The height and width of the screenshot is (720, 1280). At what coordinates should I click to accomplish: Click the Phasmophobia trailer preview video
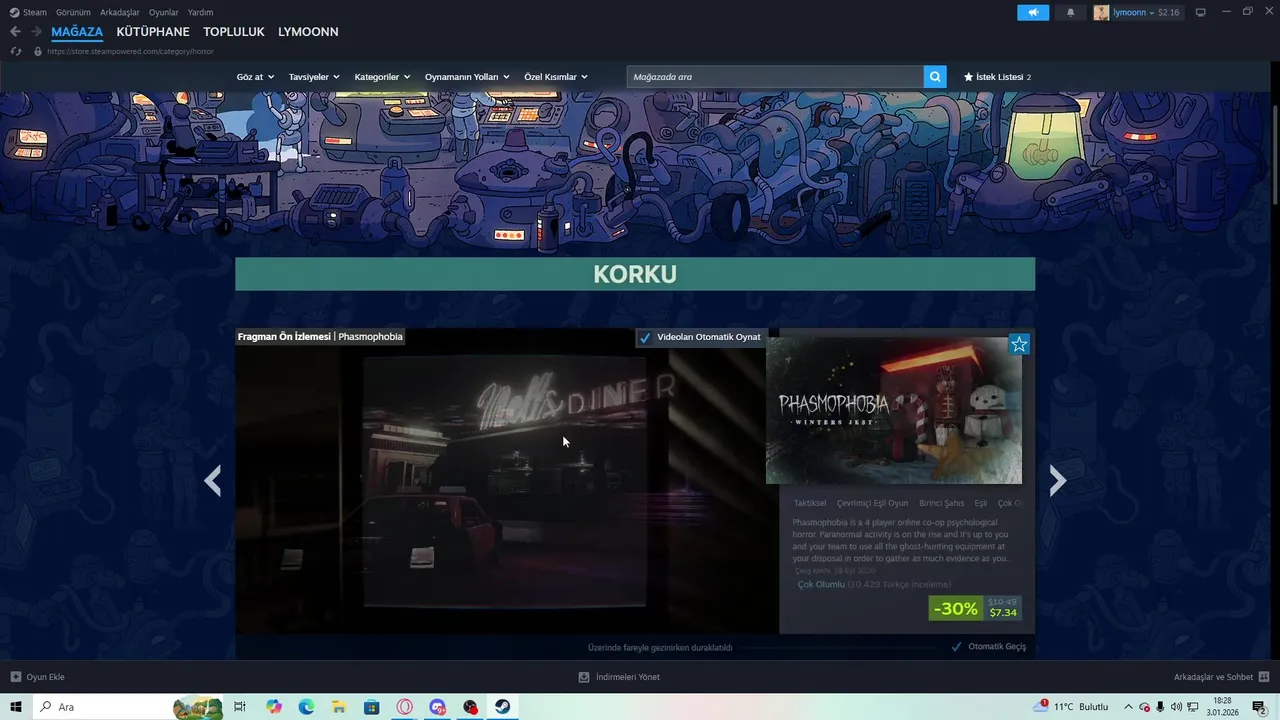(x=506, y=481)
